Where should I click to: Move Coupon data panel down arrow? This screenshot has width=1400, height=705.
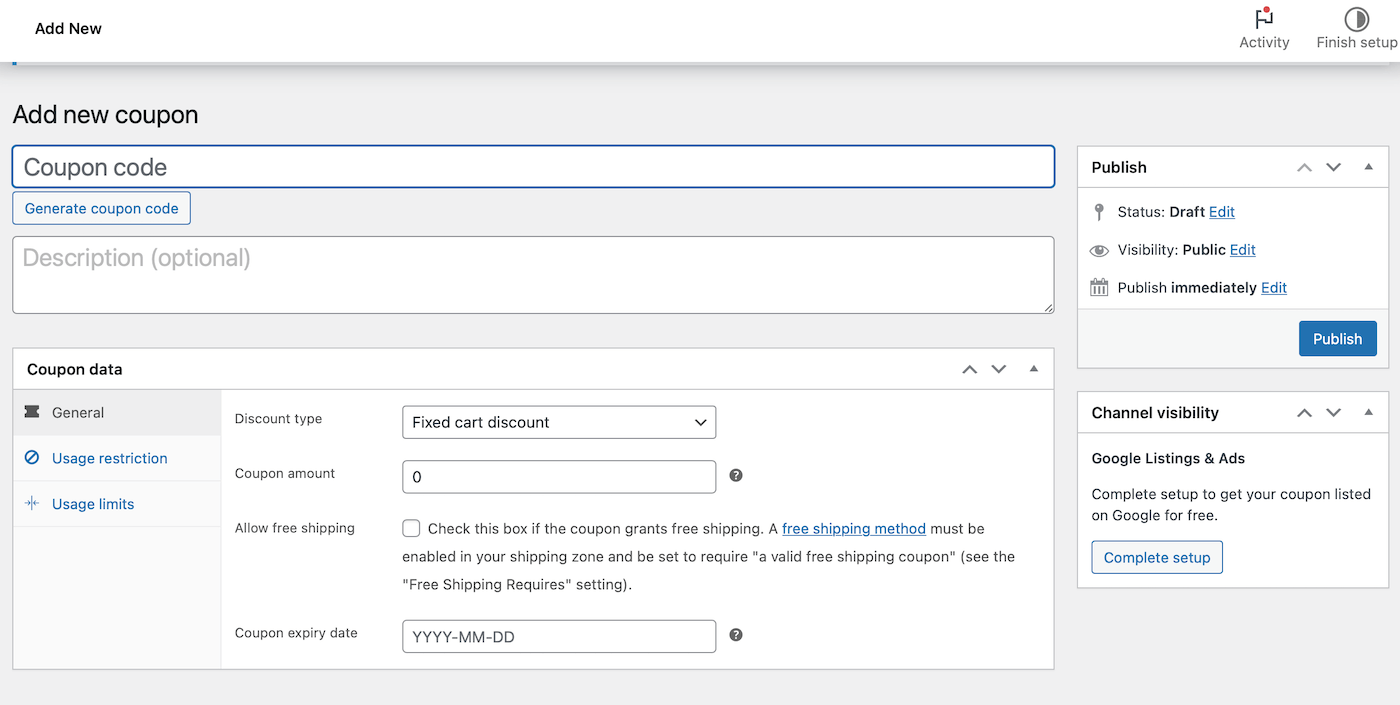coord(998,369)
